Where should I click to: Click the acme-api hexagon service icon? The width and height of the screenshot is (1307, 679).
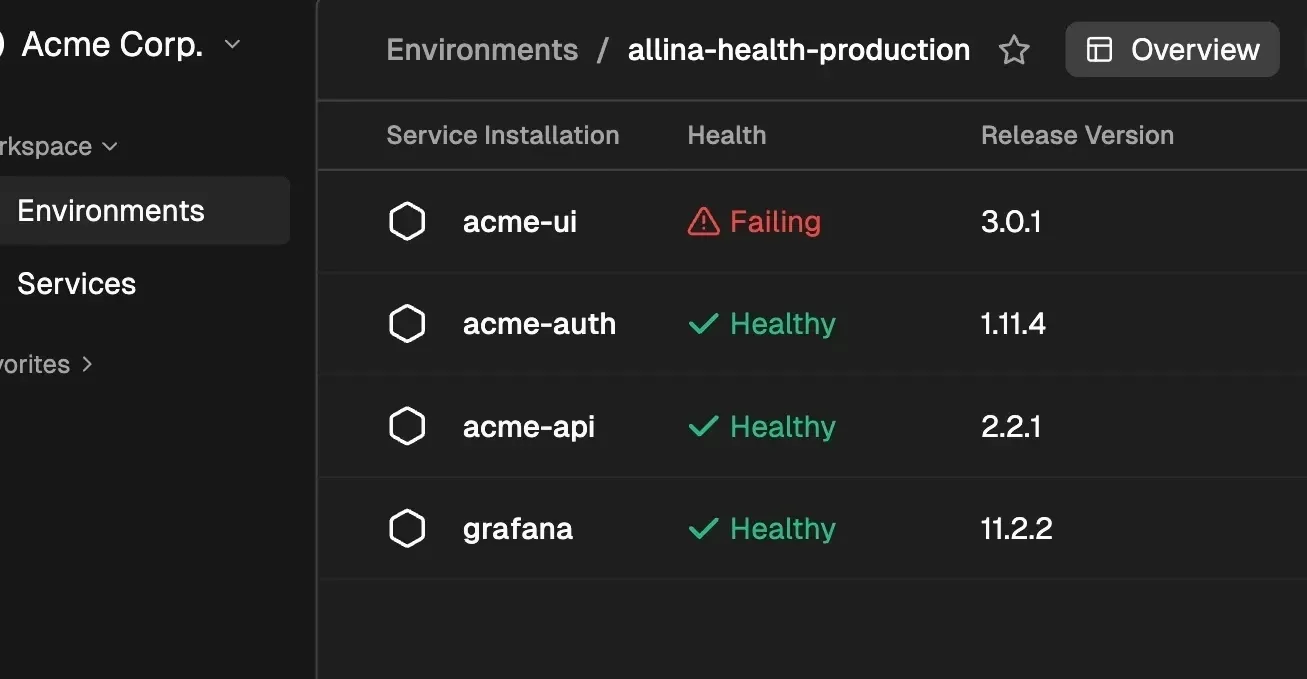[x=407, y=427]
